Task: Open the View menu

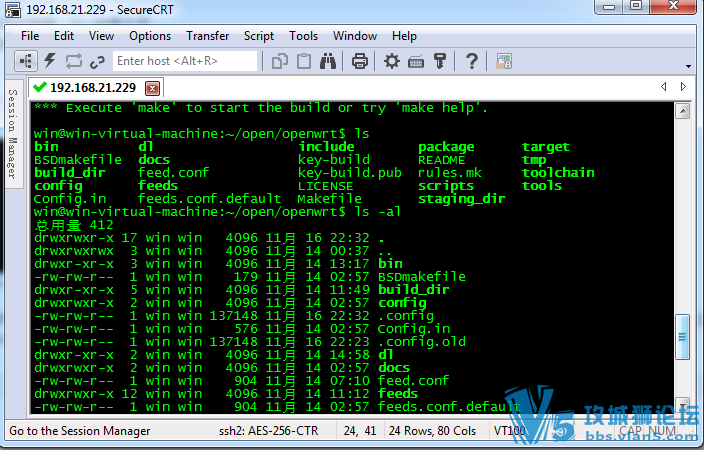Action: coord(101,36)
